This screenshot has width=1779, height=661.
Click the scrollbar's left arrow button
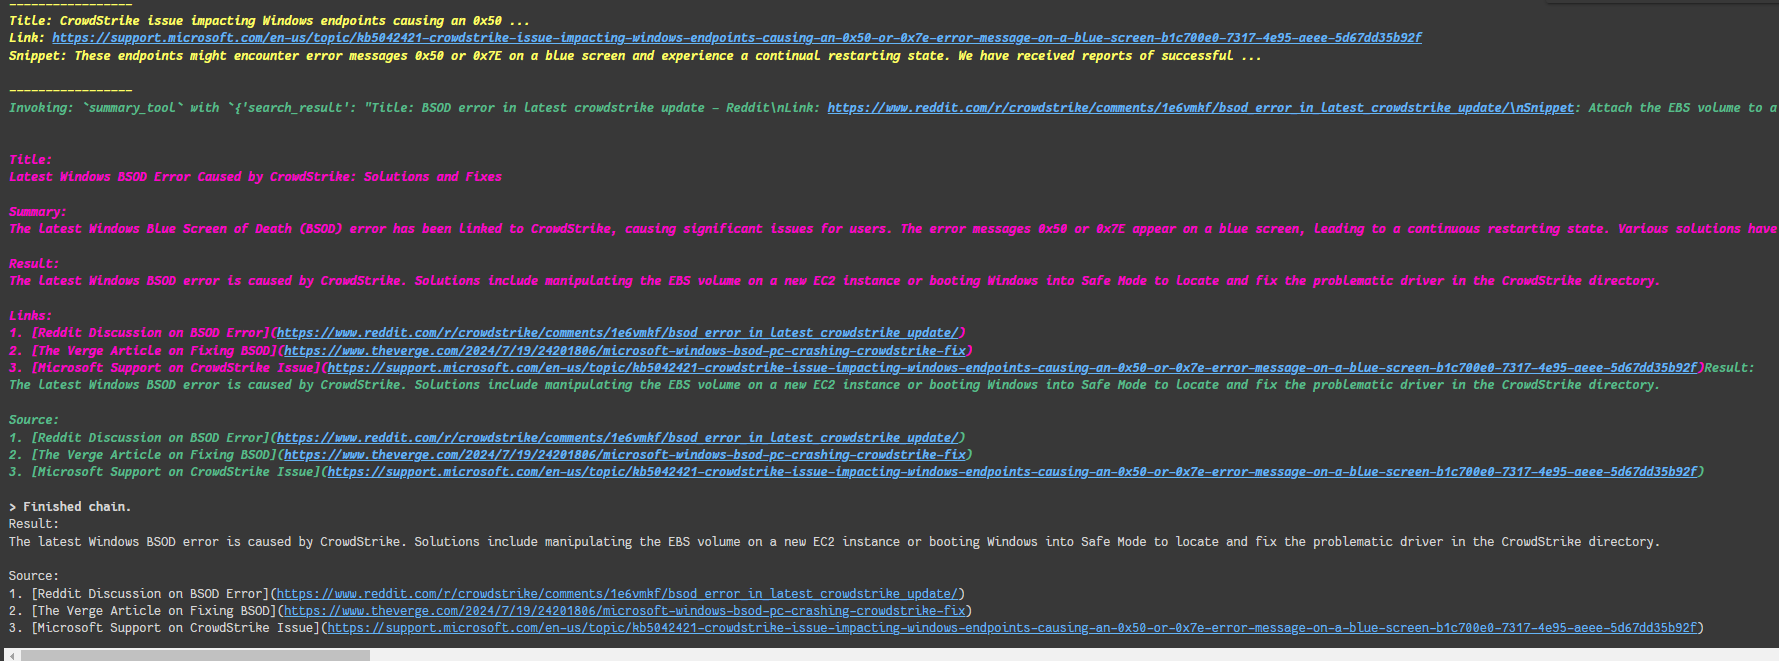click(12, 655)
